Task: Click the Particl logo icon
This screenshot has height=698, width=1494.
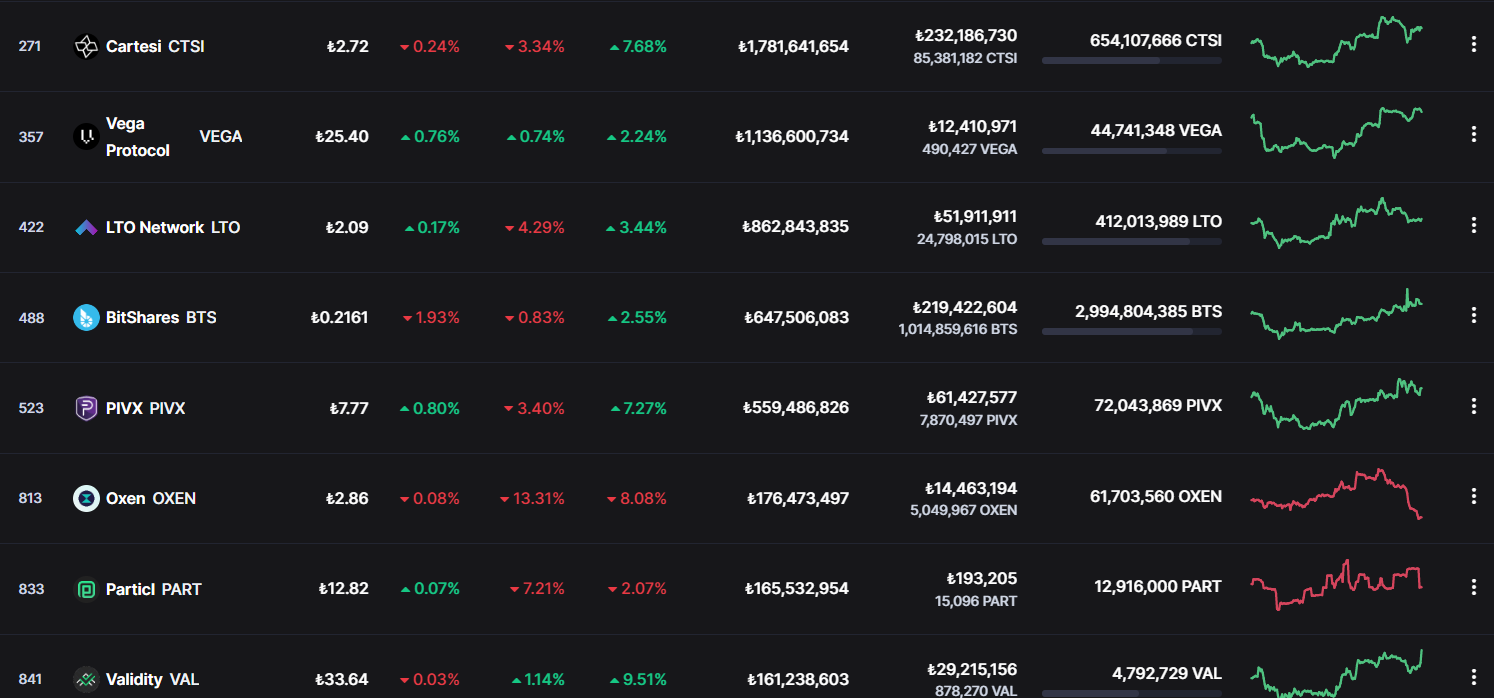Action: [87, 589]
